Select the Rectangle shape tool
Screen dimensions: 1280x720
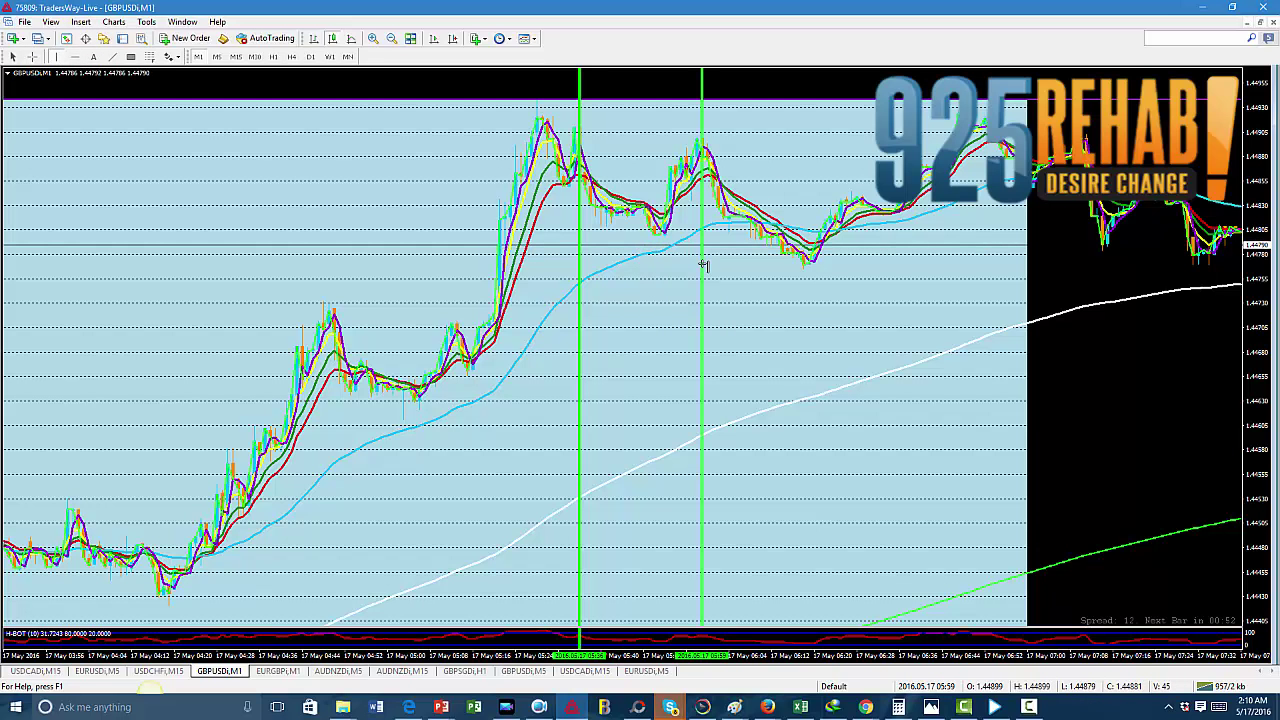(x=131, y=57)
